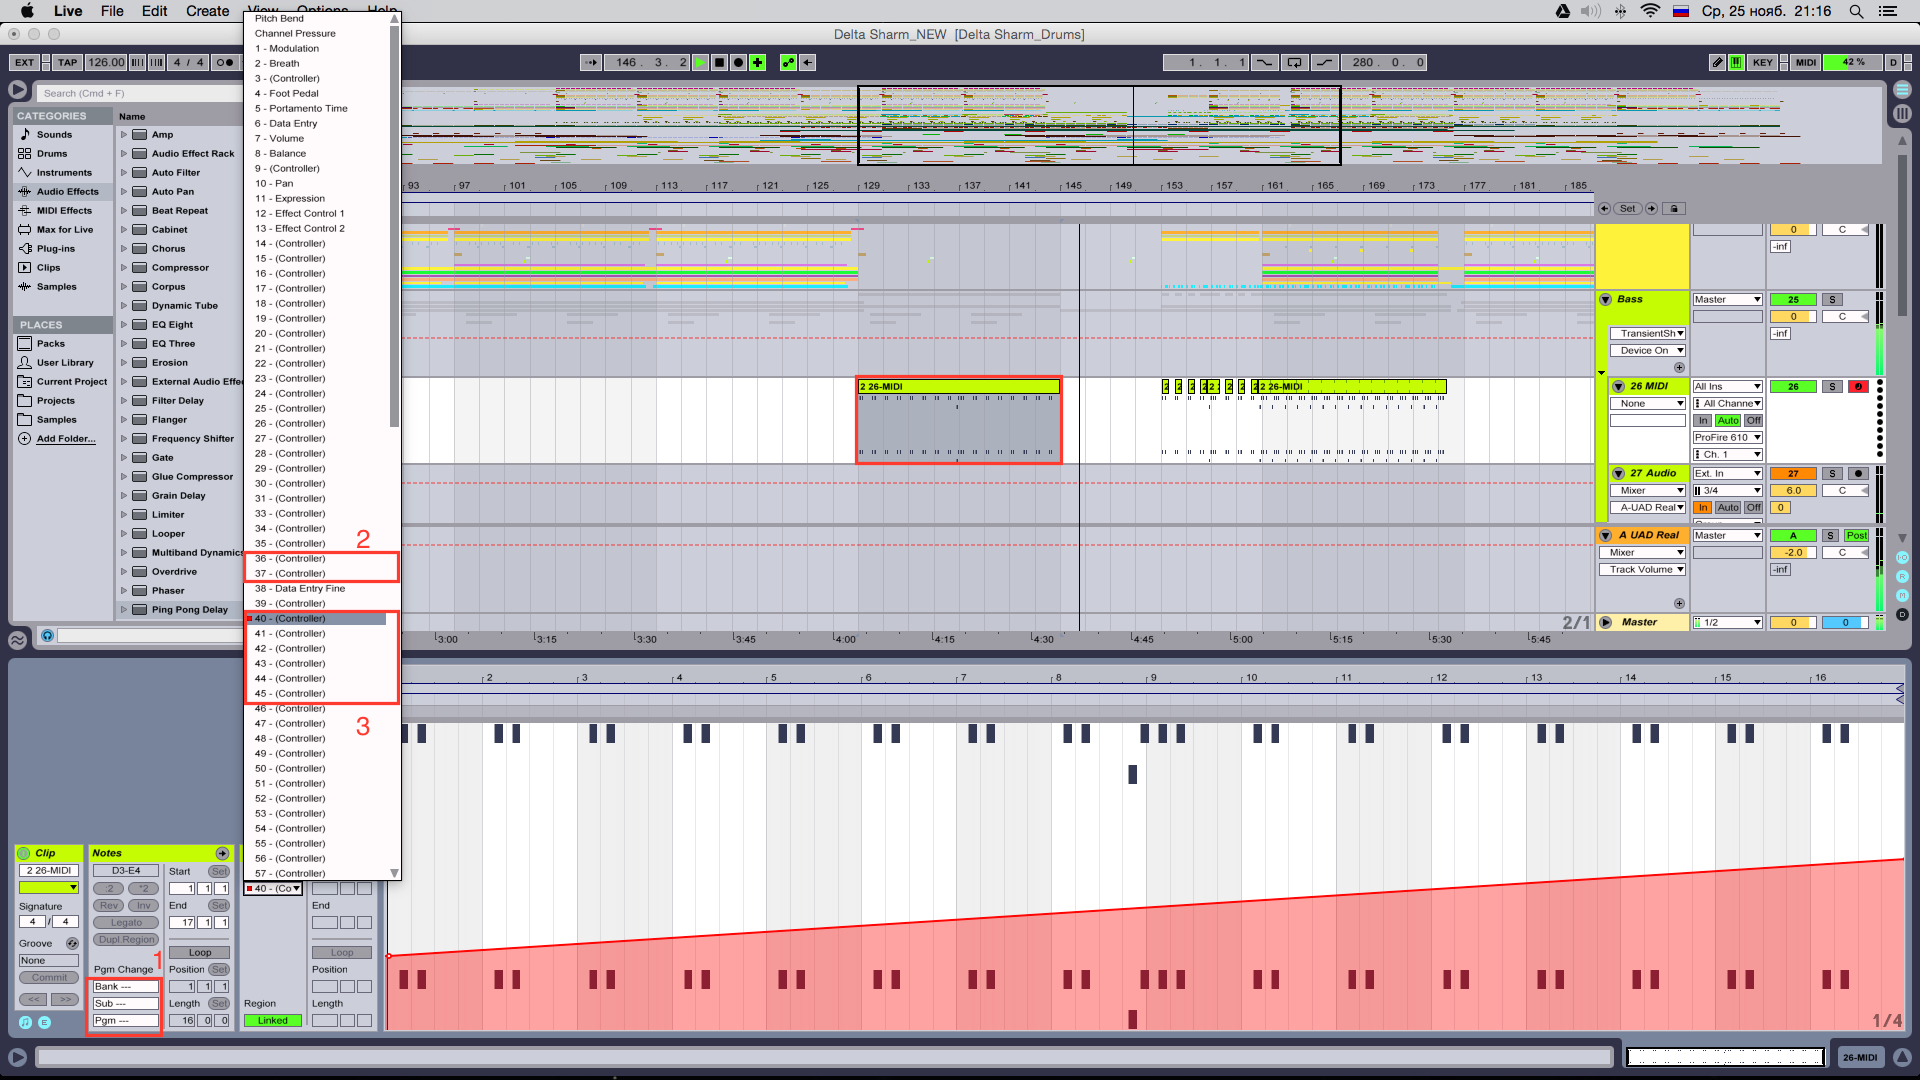Click the Spotlight search icon
This screenshot has height=1080, width=1920.
click(x=1856, y=11)
